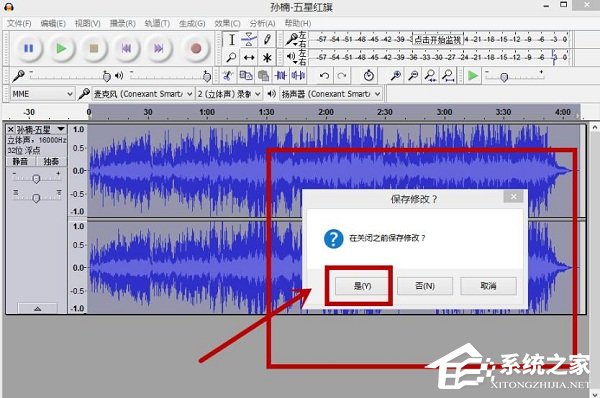The image size is (600, 398).
Task: Click the 1:00 mark on the timeline ruler
Action: coord(207,112)
